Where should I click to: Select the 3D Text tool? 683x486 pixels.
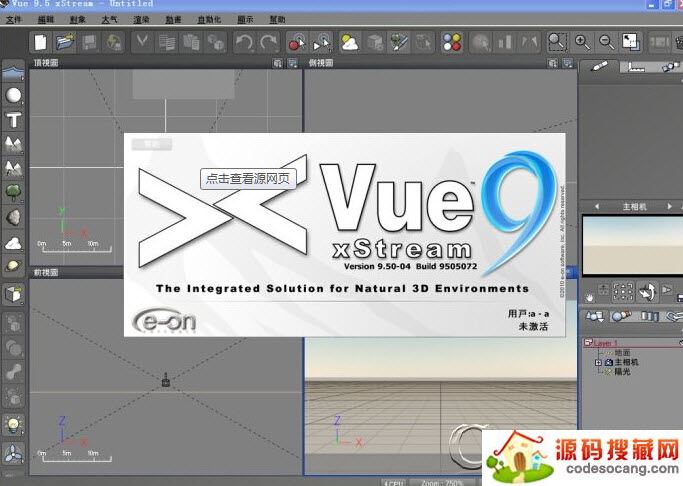click(14, 120)
